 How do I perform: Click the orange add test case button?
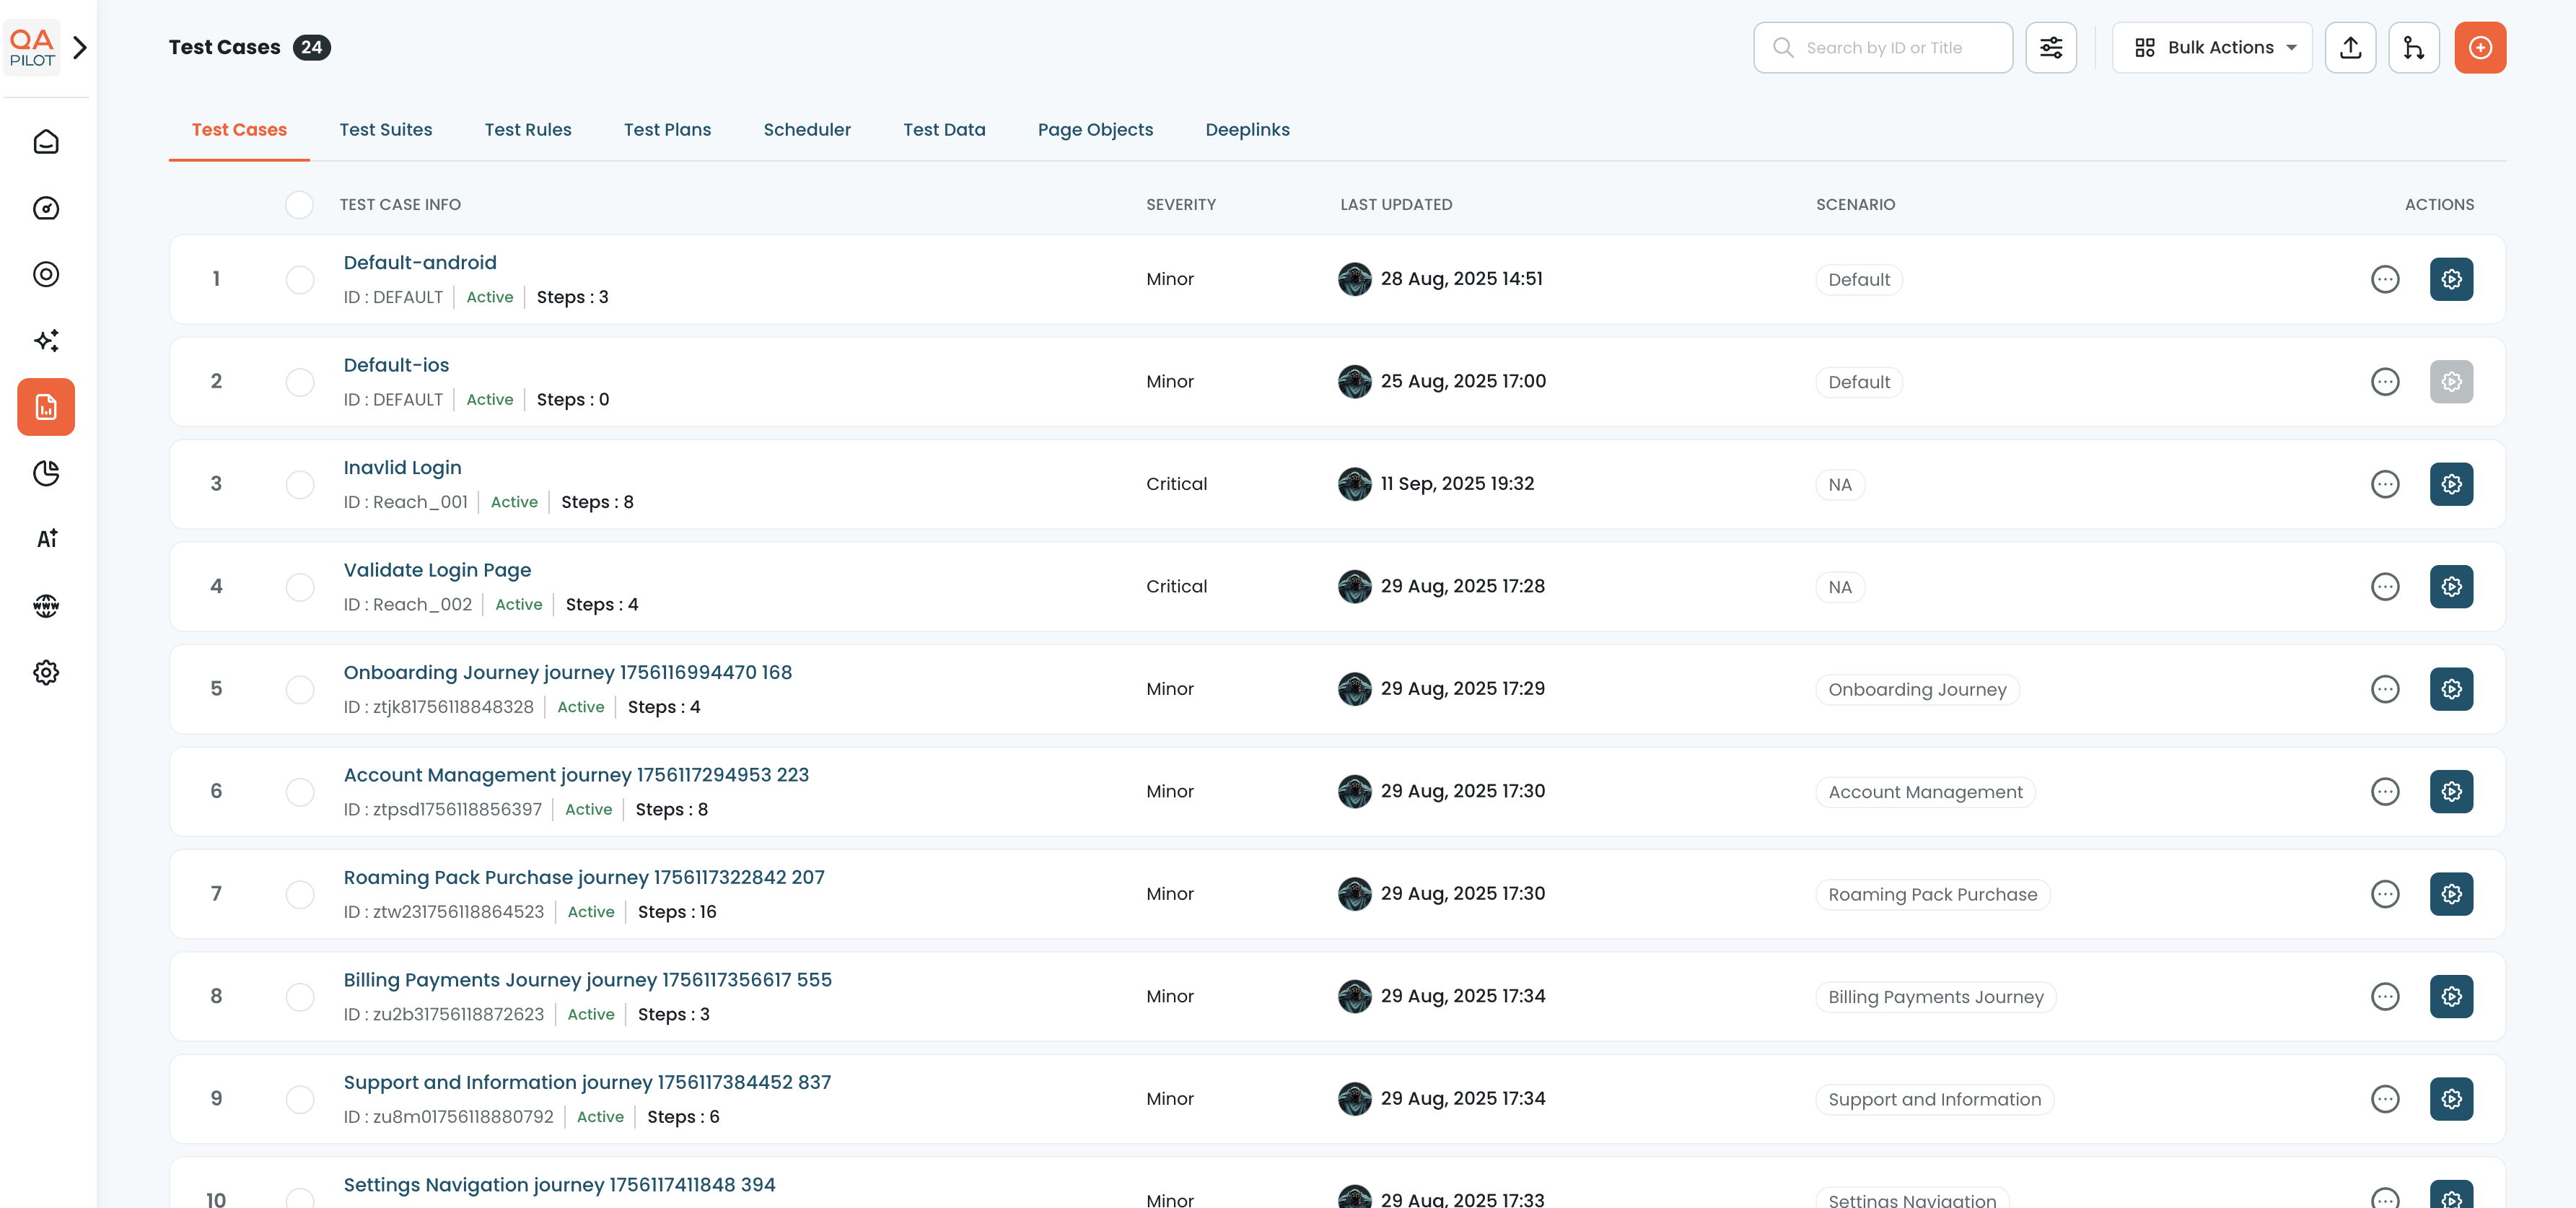click(x=2479, y=48)
